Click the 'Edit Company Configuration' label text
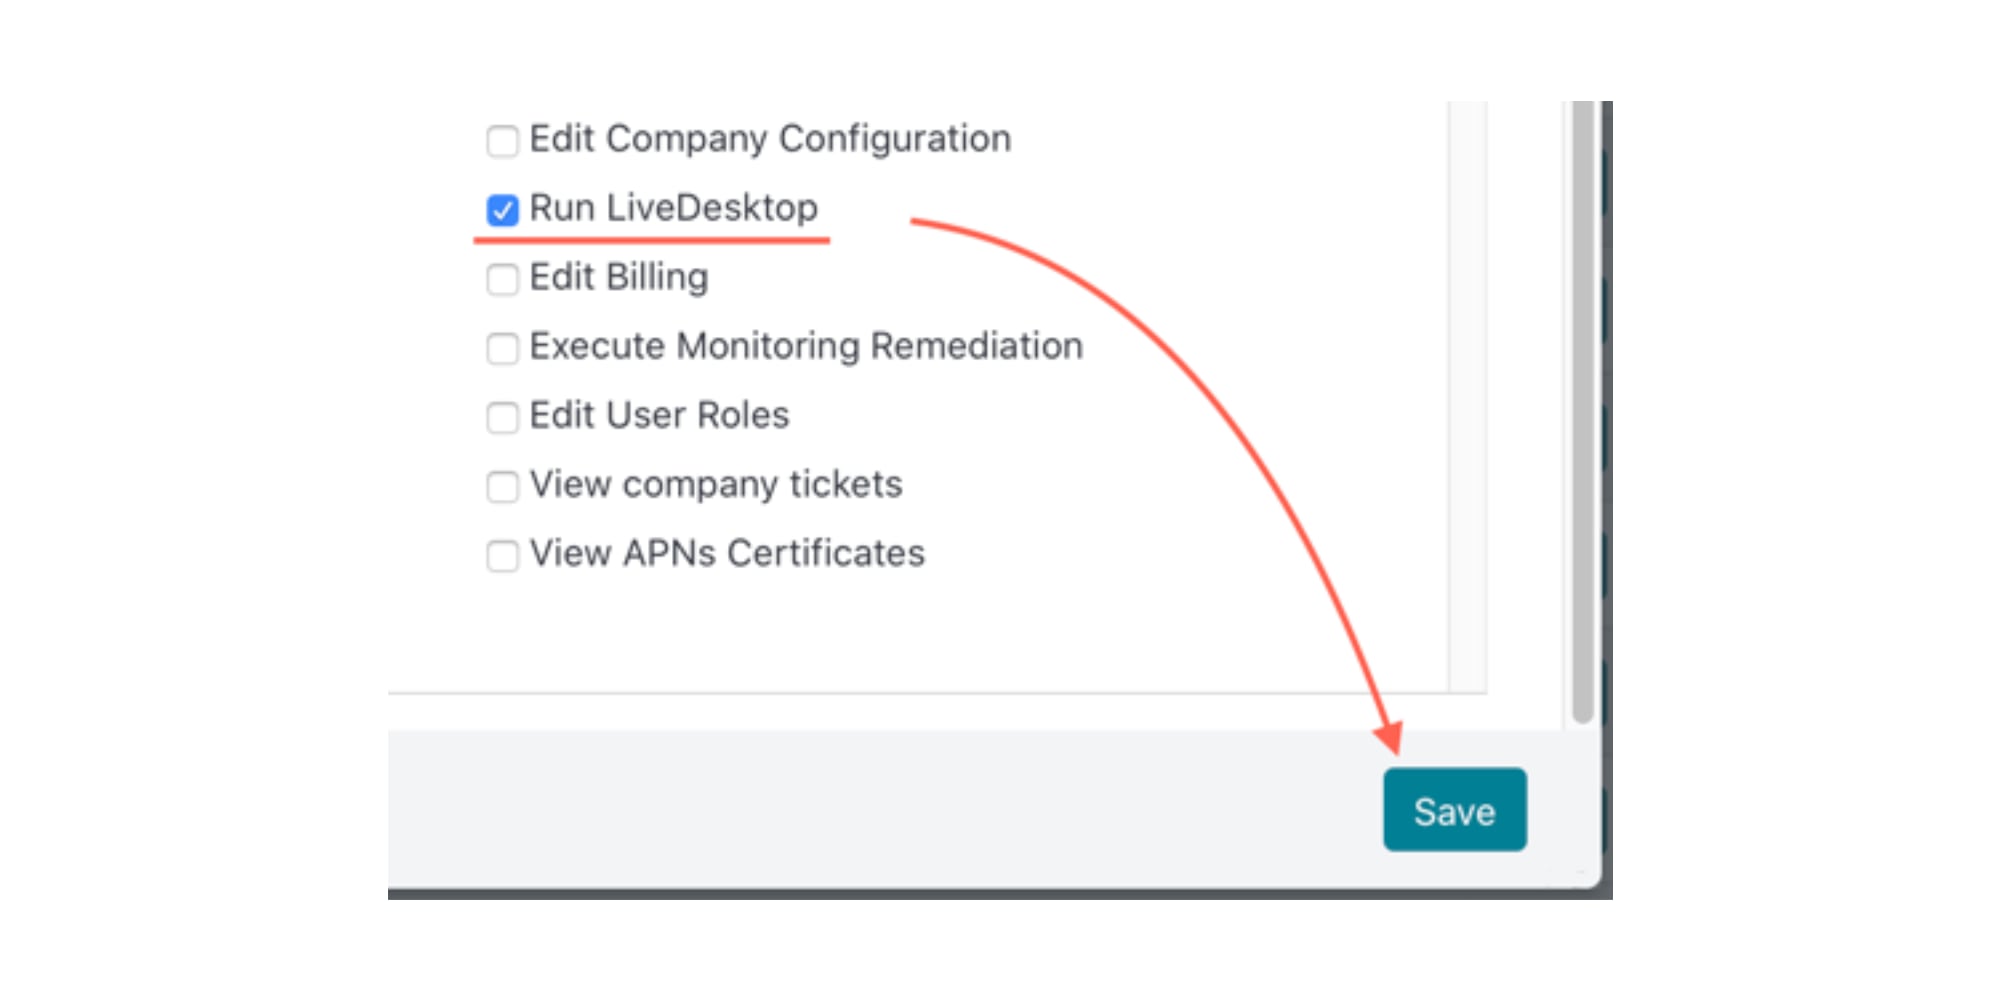2000x1000 pixels. click(x=770, y=139)
